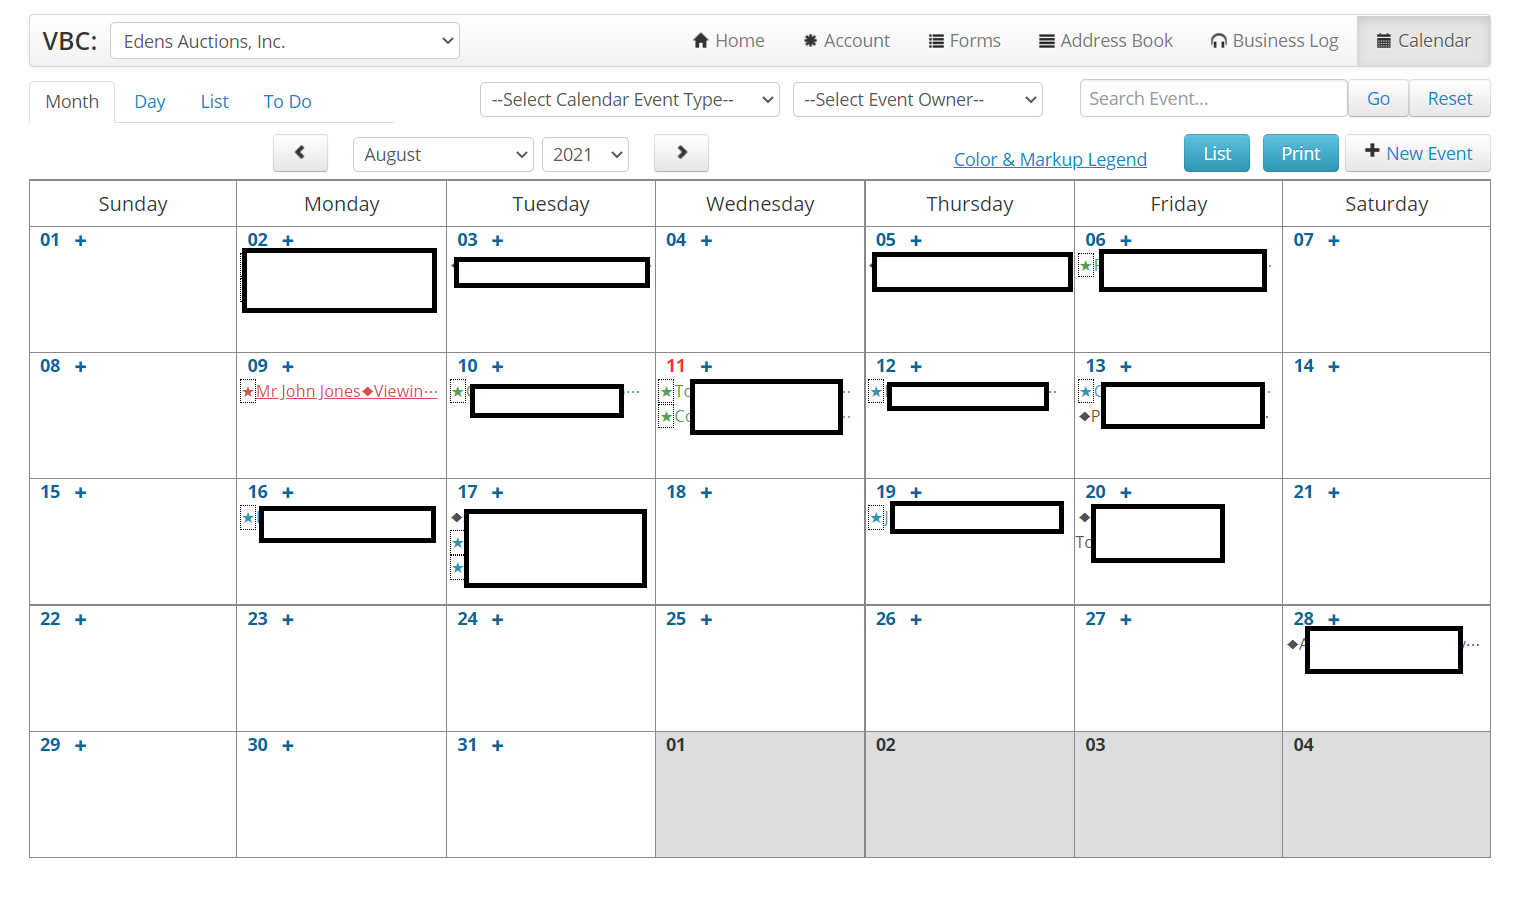Switch to the Day tab
This screenshot has width=1525, height=903.
coord(150,102)
